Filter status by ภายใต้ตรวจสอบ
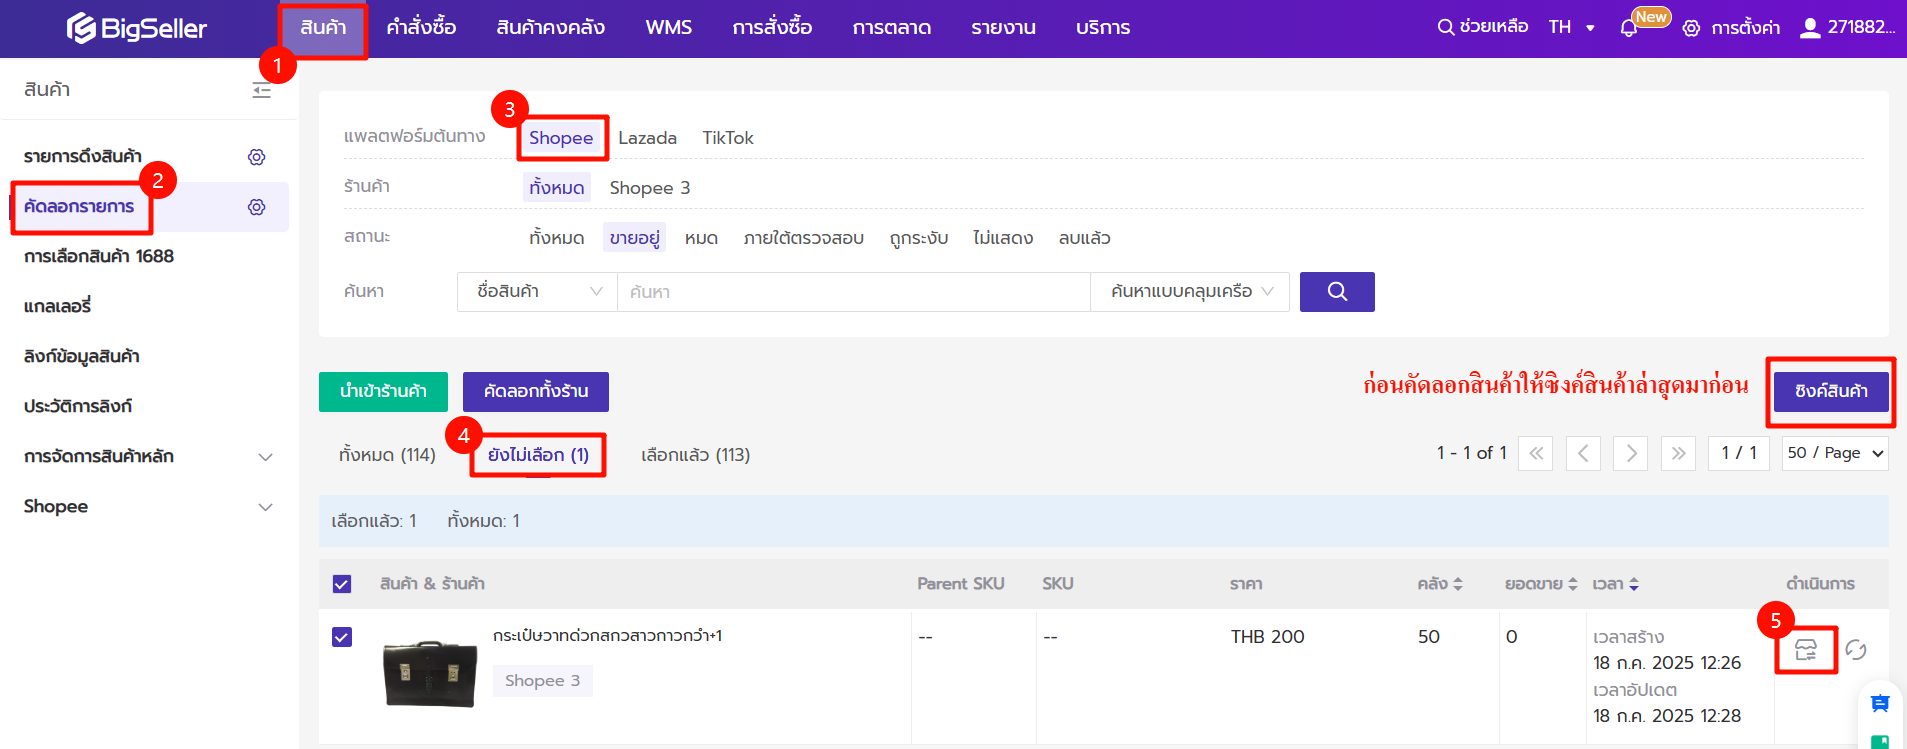 pos(803,238)
